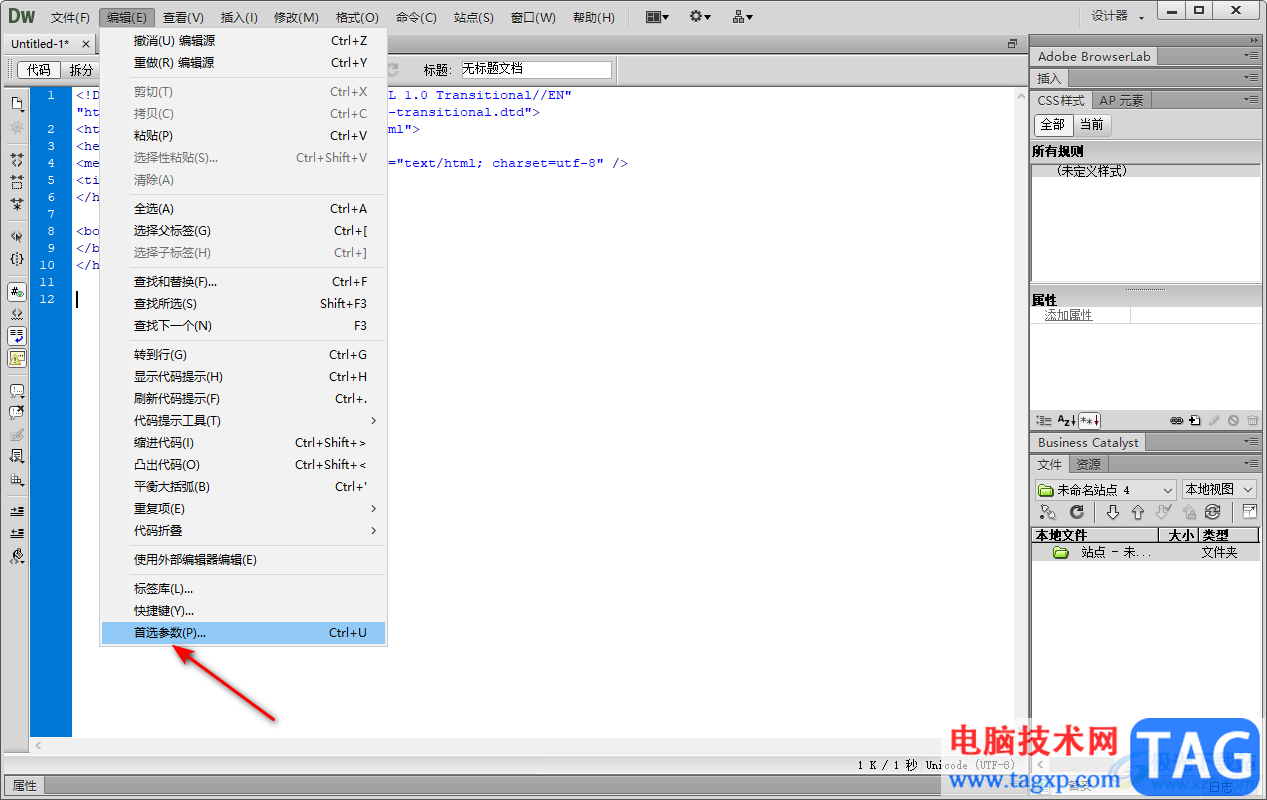Open the 文件(F) menu

[70, 17]
